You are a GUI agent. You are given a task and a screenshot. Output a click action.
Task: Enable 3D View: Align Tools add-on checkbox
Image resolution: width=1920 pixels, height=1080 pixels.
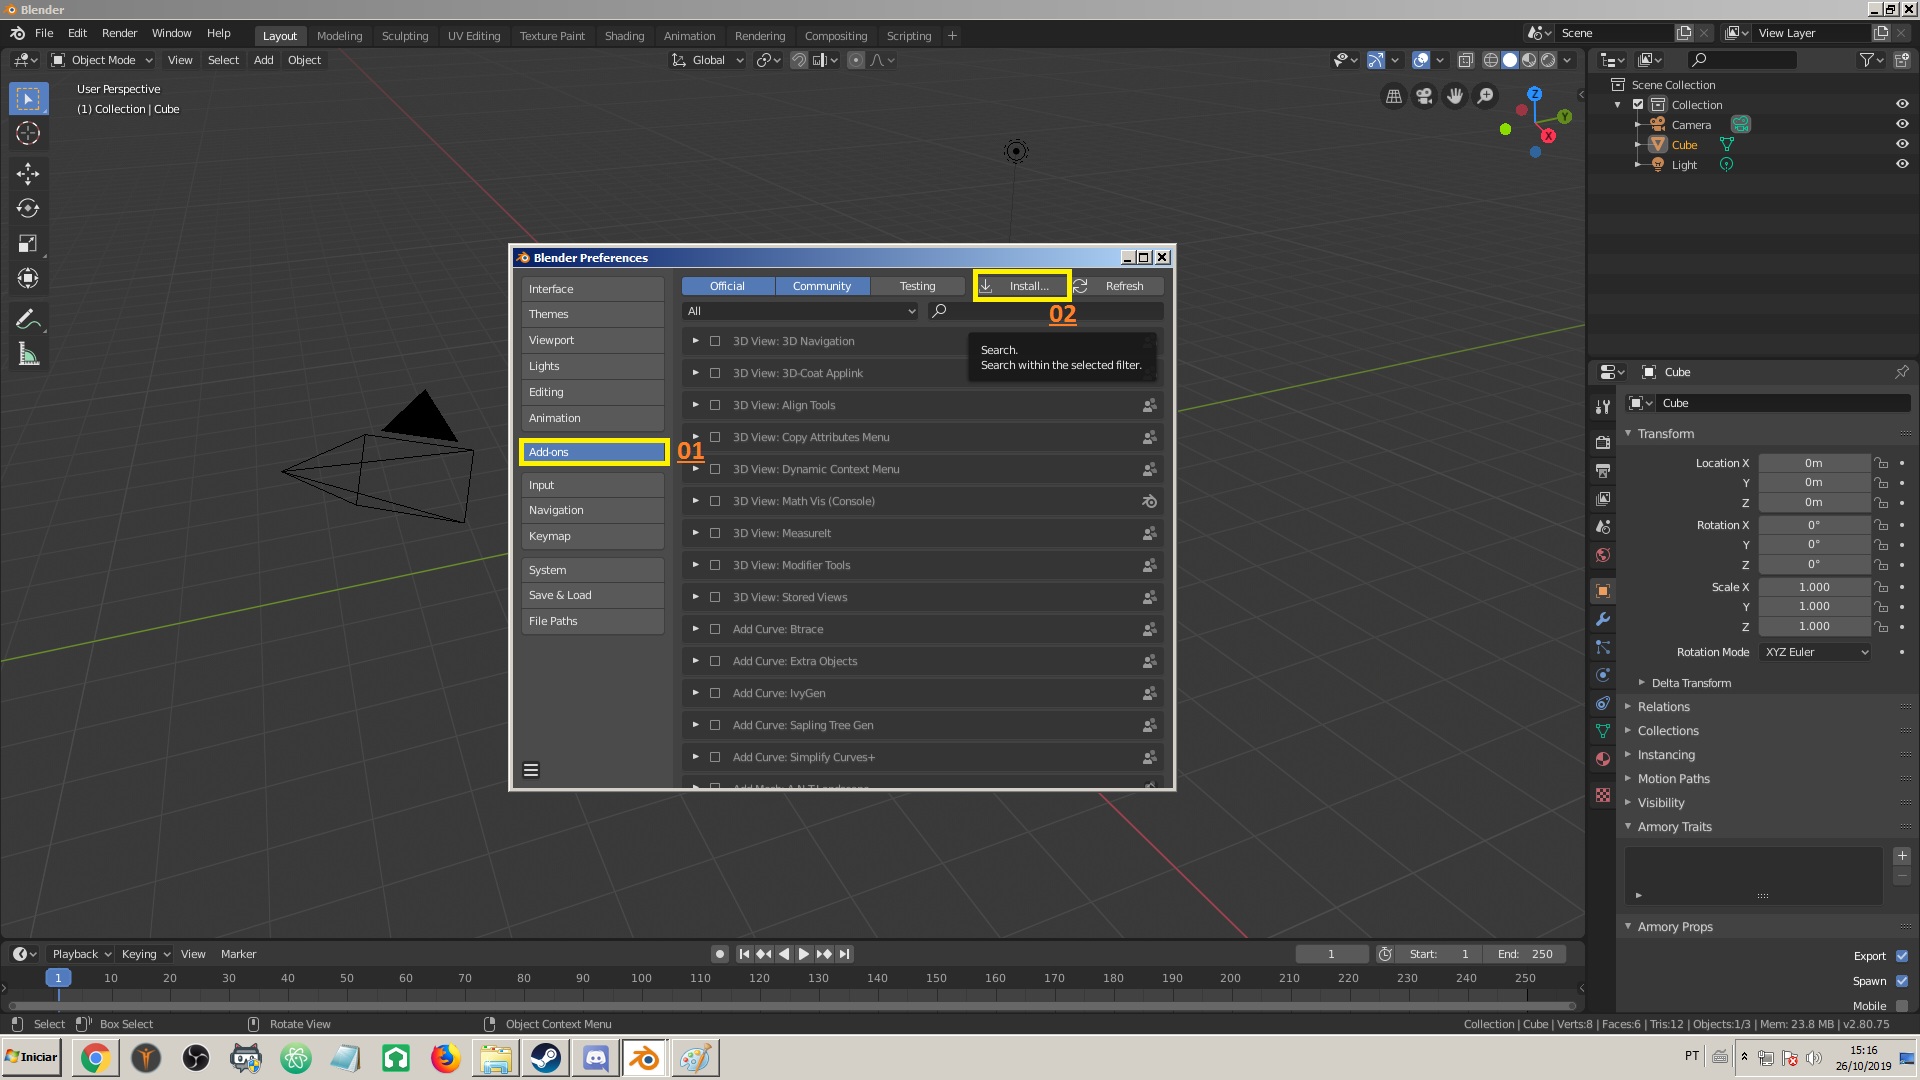pyautogui.click(x=715, y=405)
